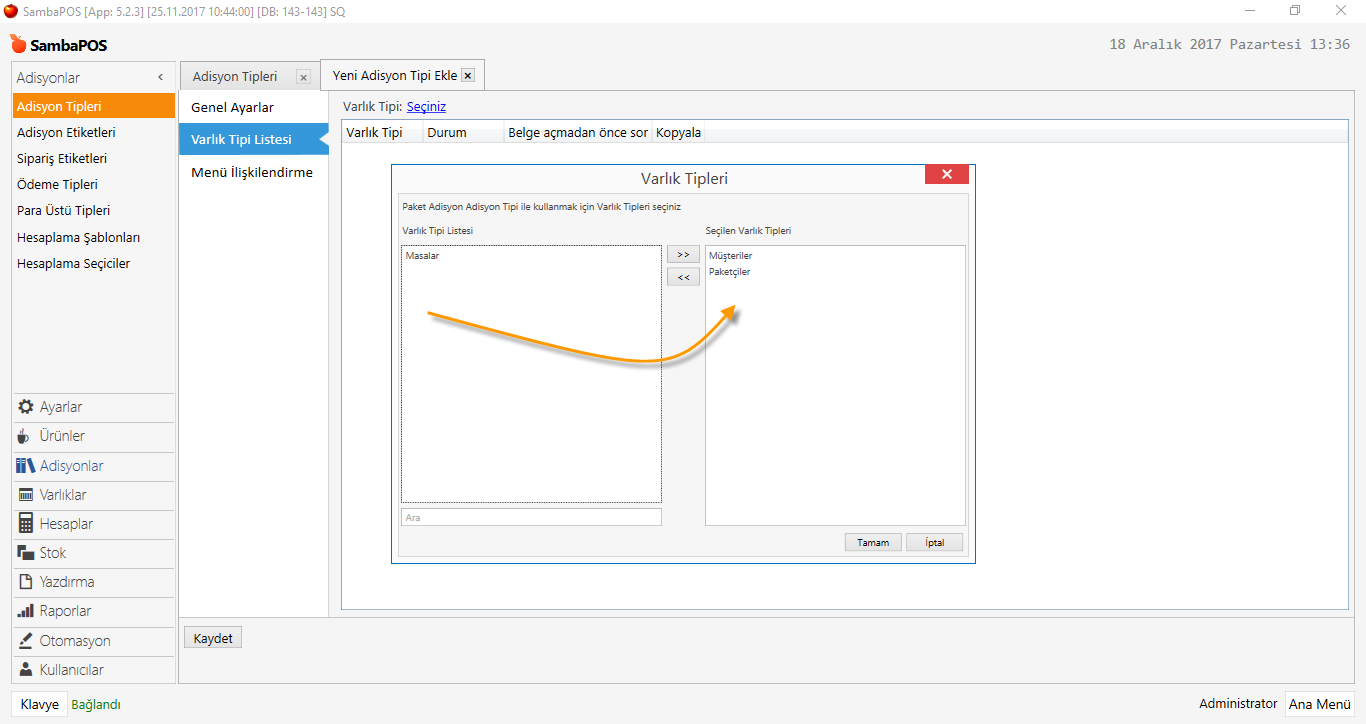Select Ödeme Tipleri in sidebar
1366x724 pixels.
coord(57,185)
